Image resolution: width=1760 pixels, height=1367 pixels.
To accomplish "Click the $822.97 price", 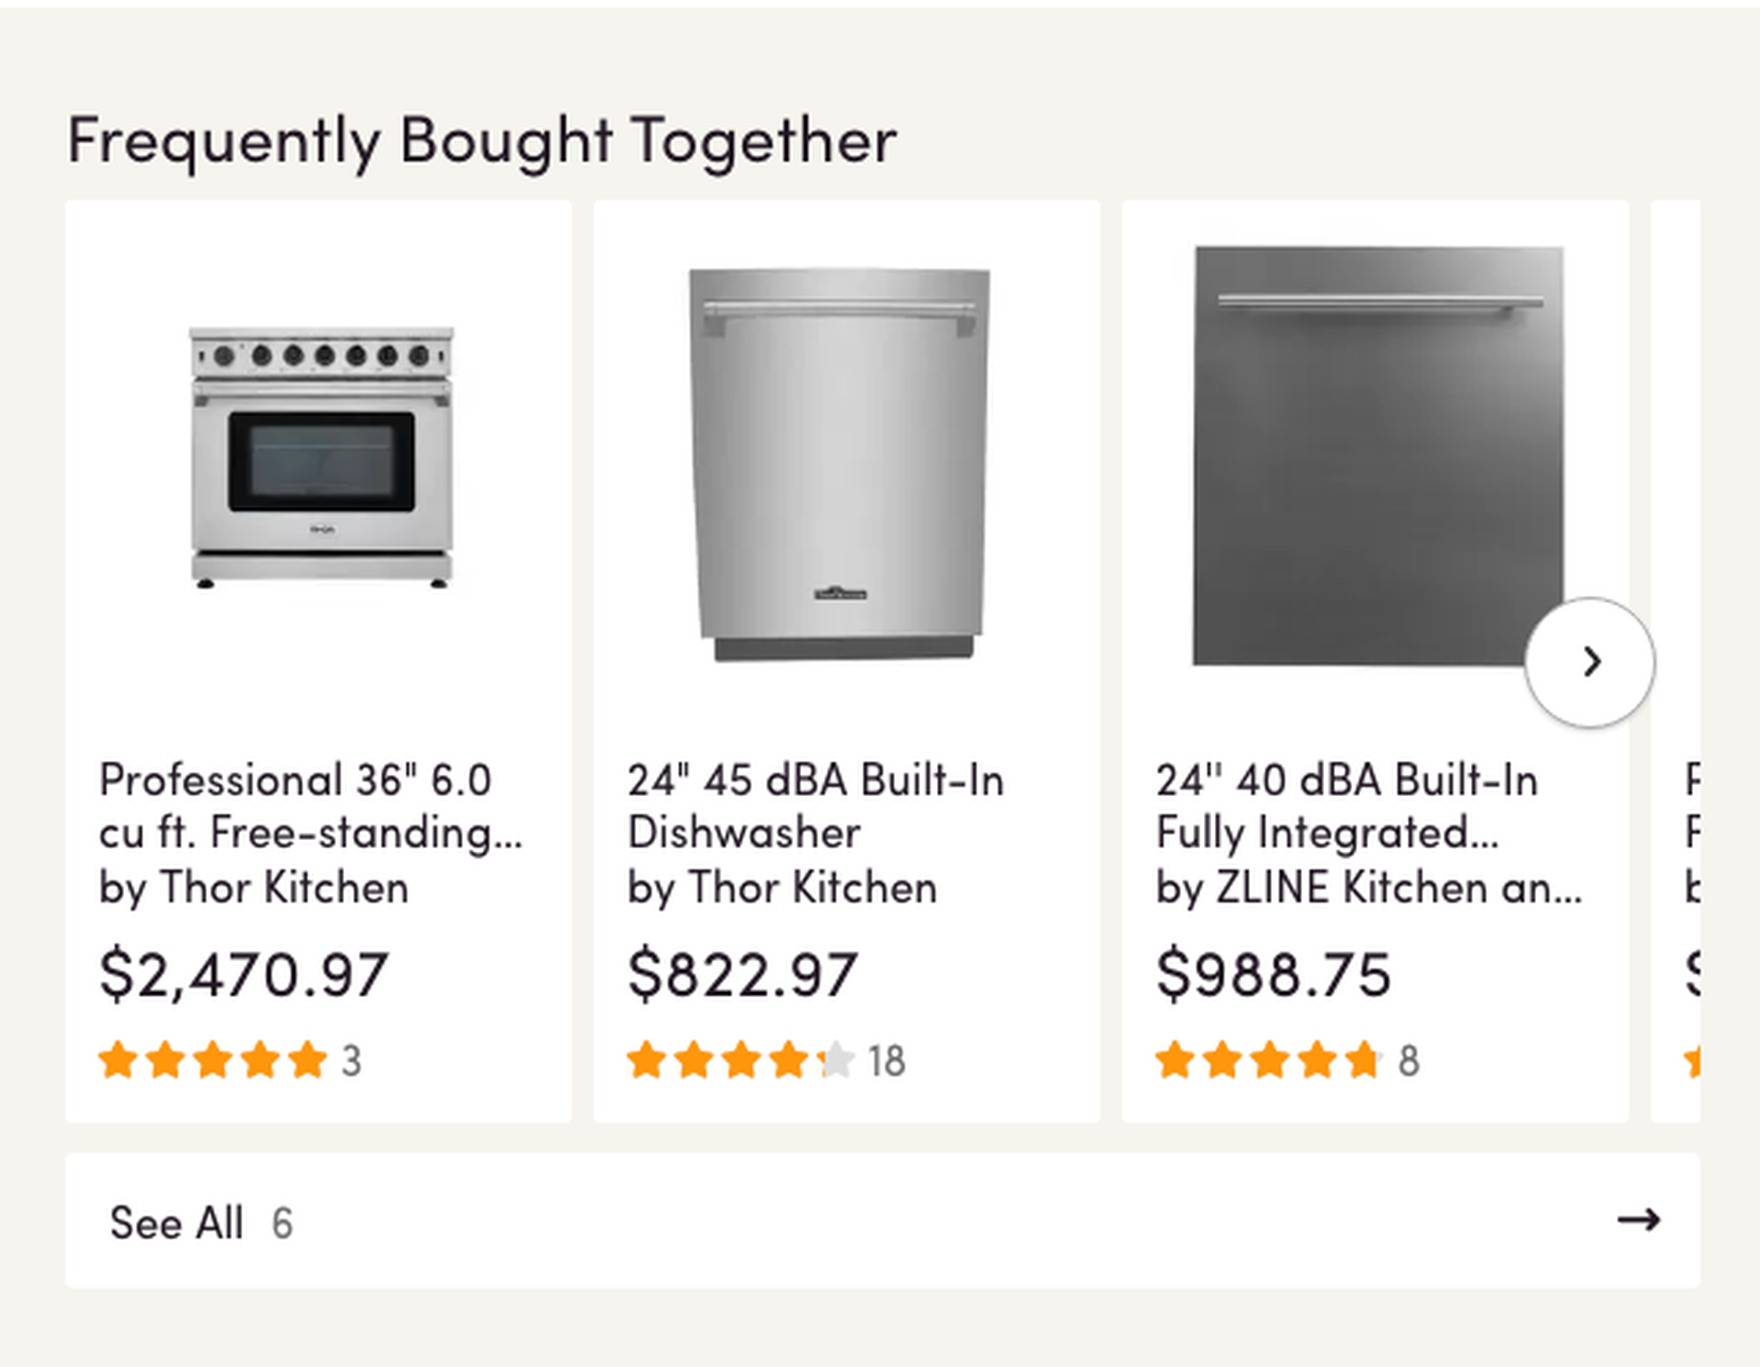I will tap(742, 974).
